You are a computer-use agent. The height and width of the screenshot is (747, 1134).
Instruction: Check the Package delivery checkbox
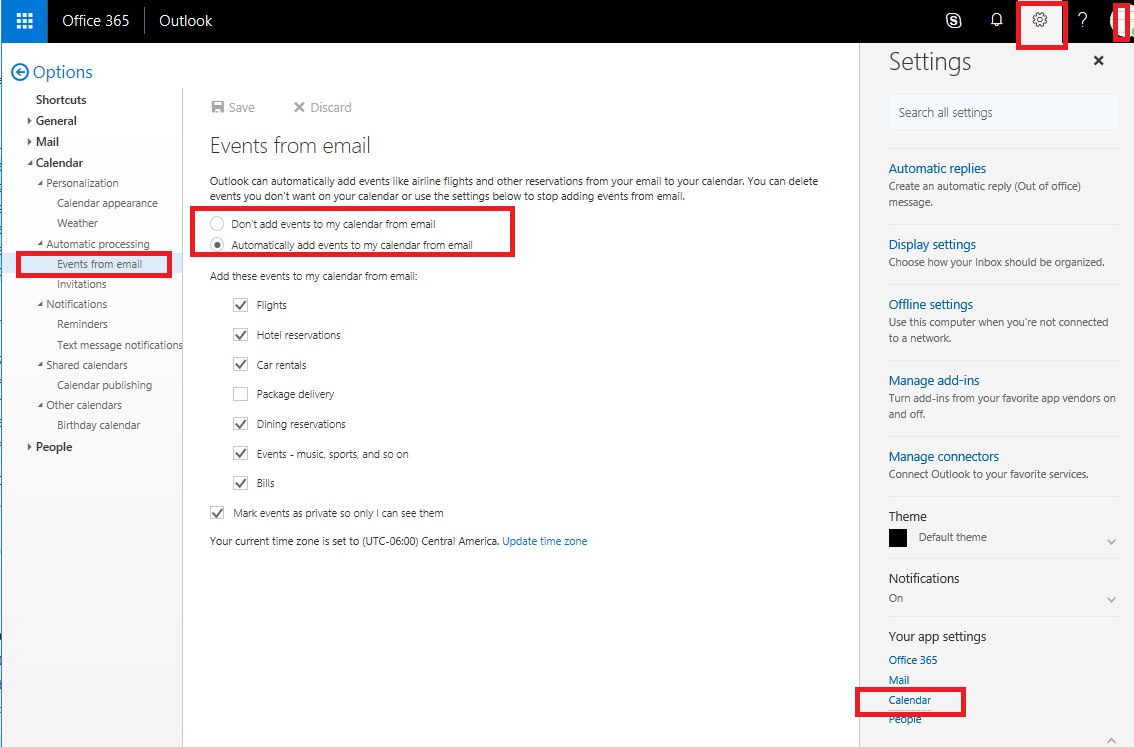click(x=241, y=394)
